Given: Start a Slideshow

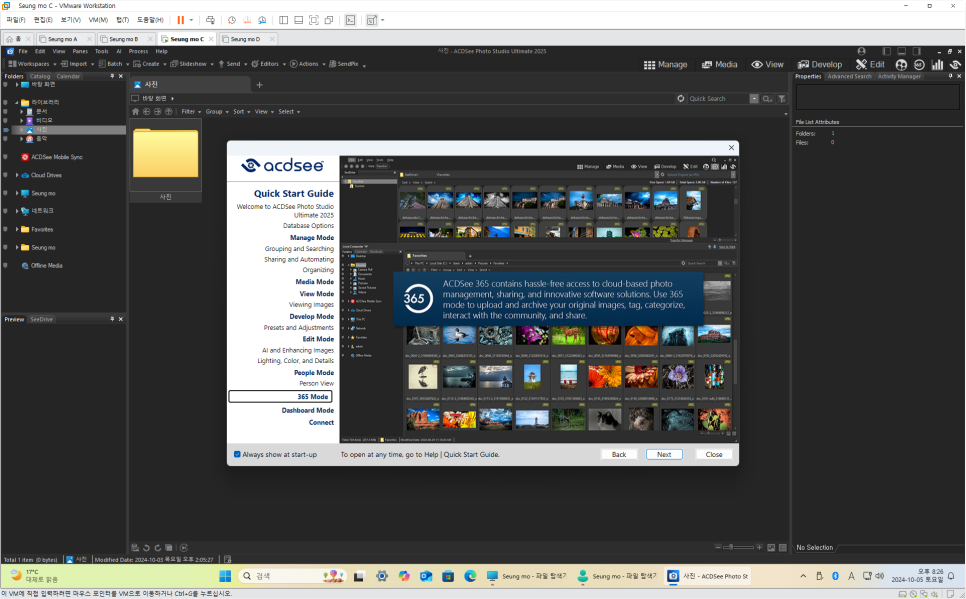Looking at the screenshot, I should click(x=188, y=63).
